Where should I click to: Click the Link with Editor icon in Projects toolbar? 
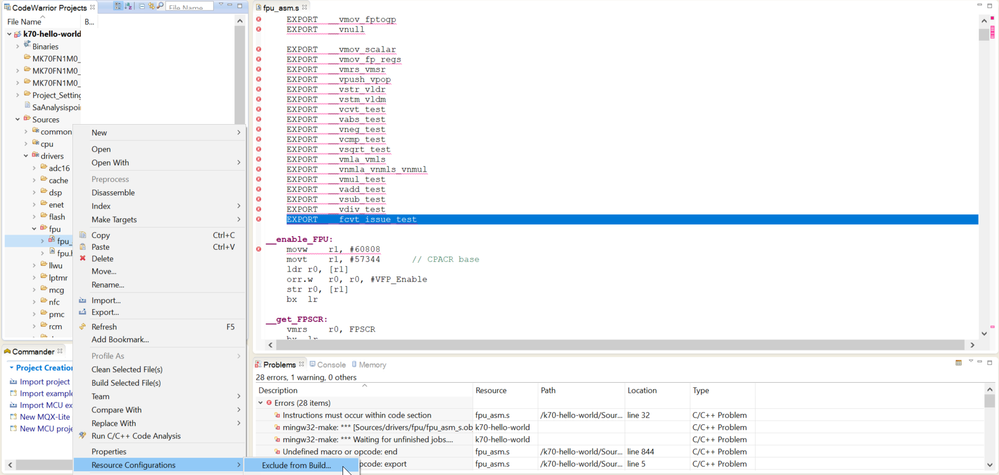click(x=152, y=6)
